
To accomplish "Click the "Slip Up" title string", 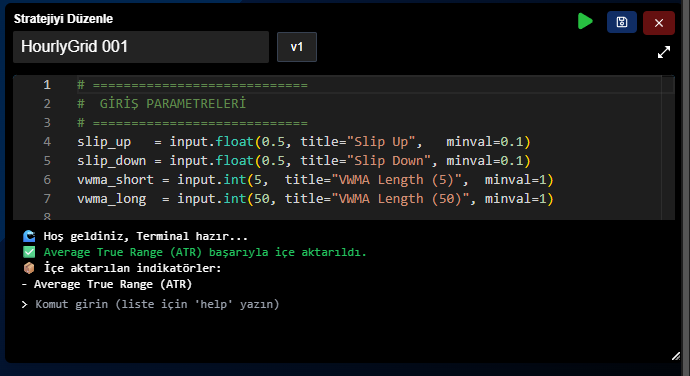I will (381, 142).
